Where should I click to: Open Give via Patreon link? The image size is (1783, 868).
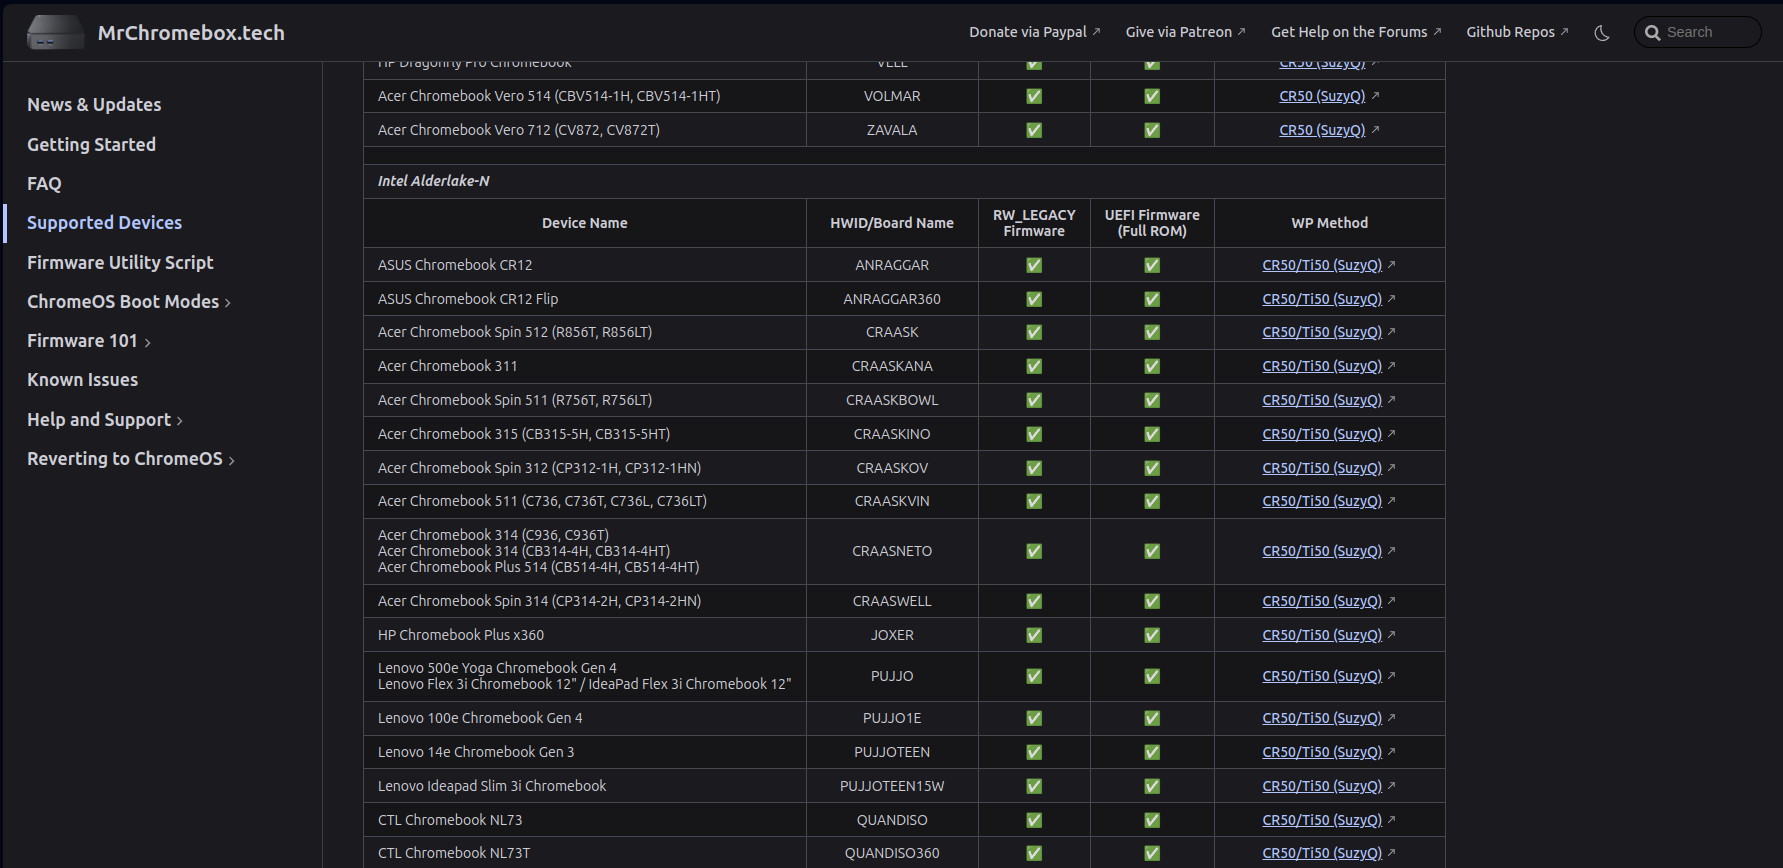pyautogui.click(x=1186, y=32)
